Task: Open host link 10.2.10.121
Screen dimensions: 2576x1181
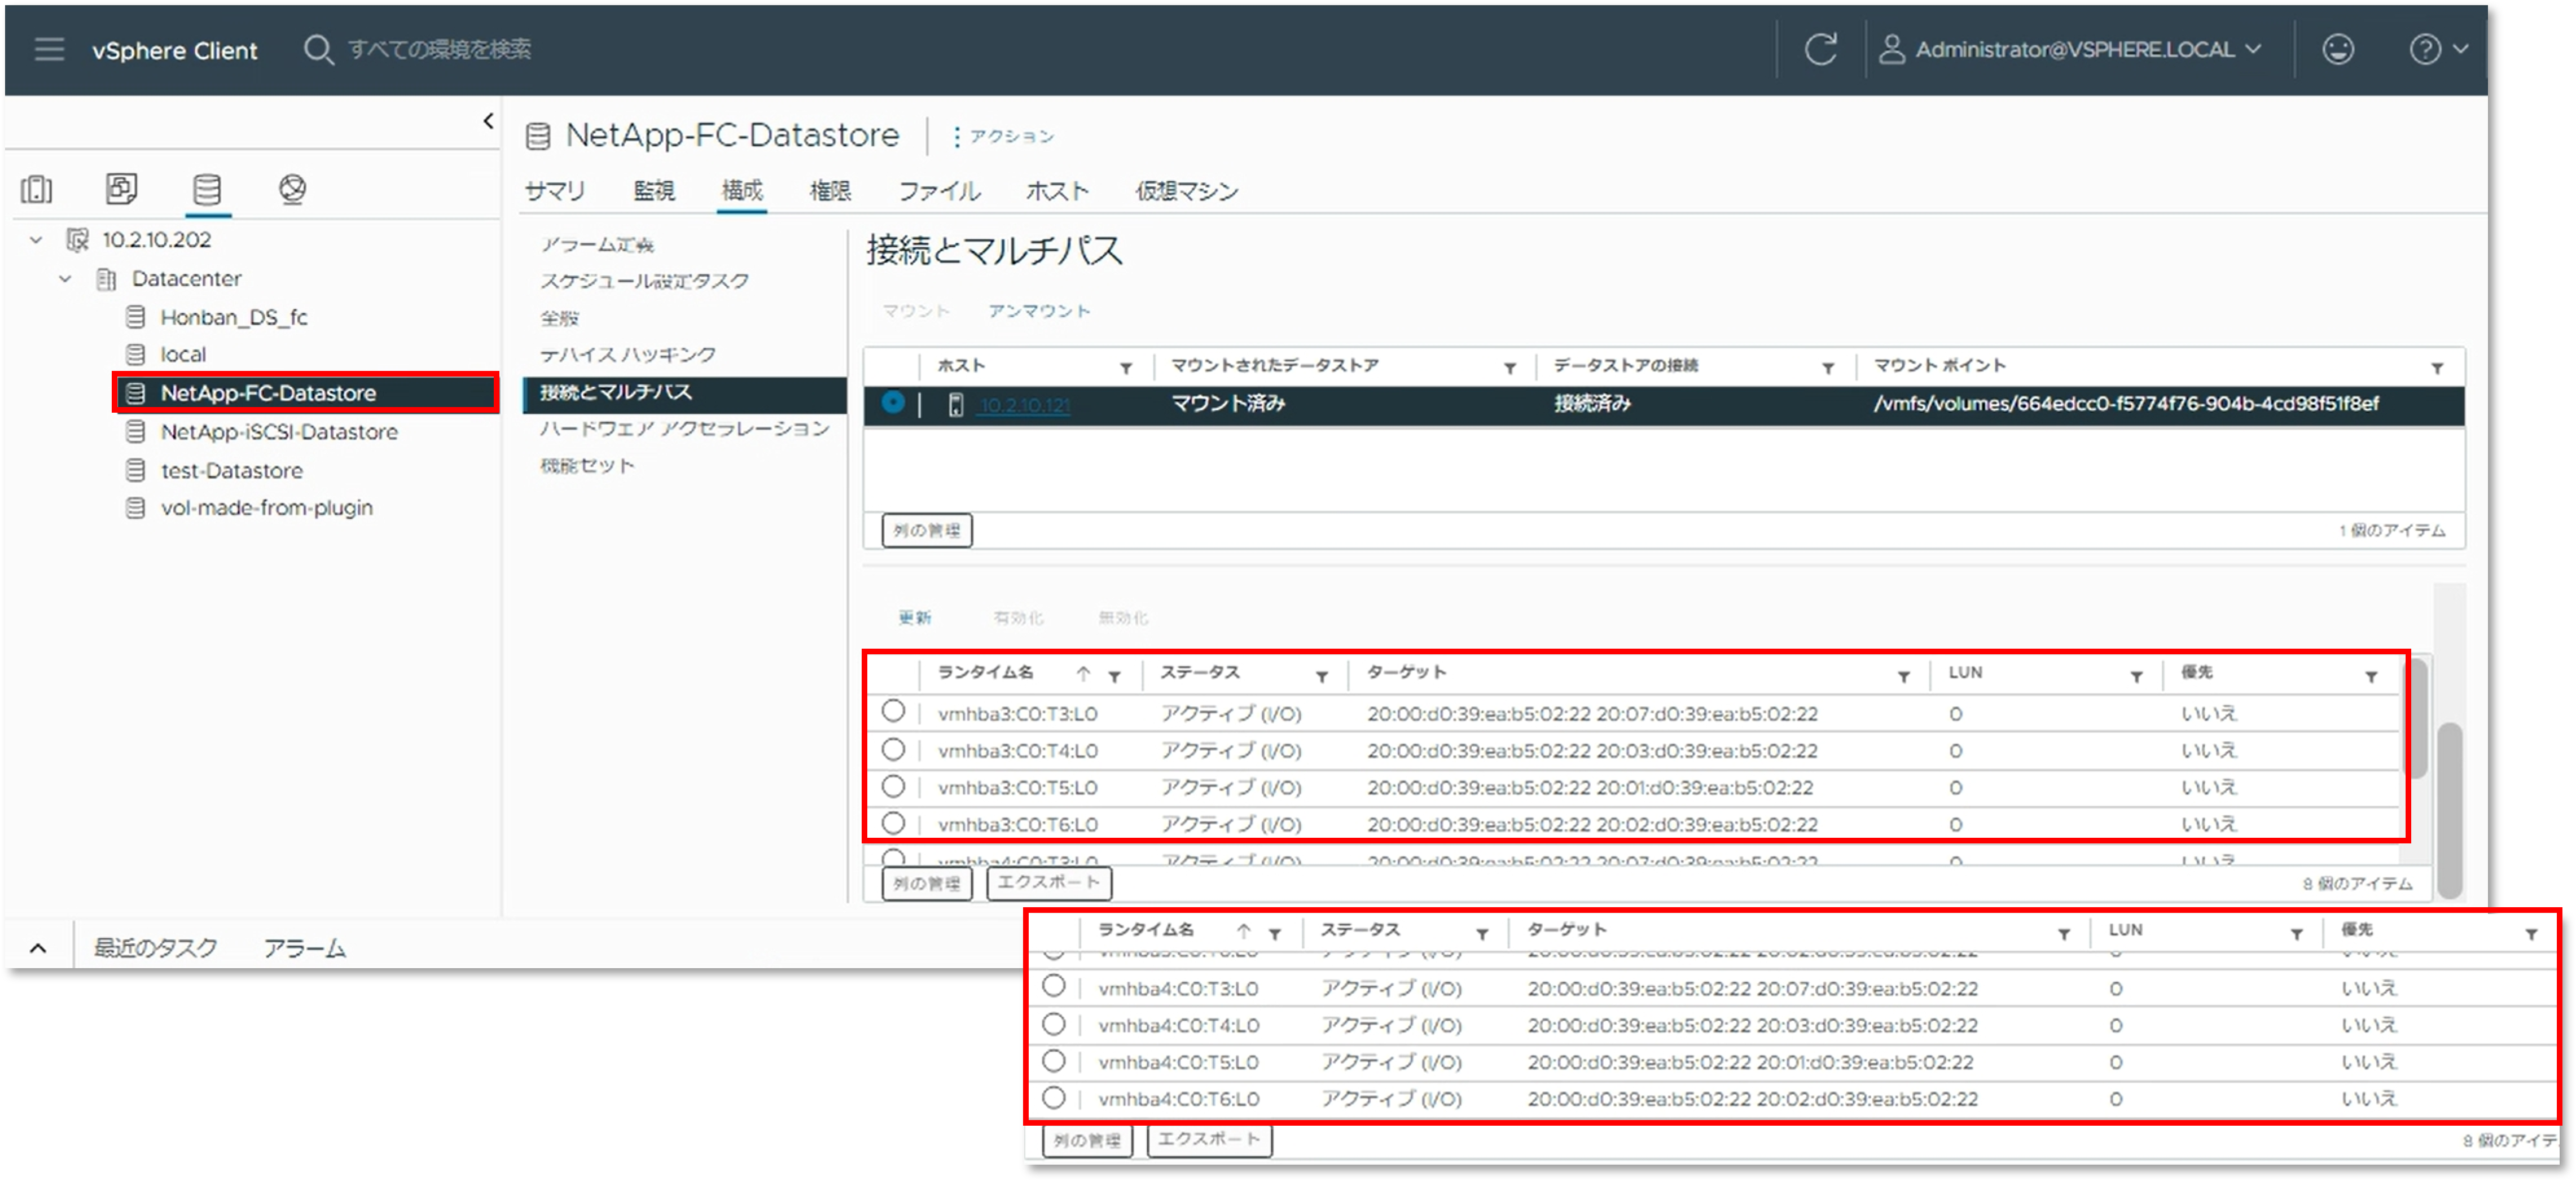Action: click(1025, 405)
